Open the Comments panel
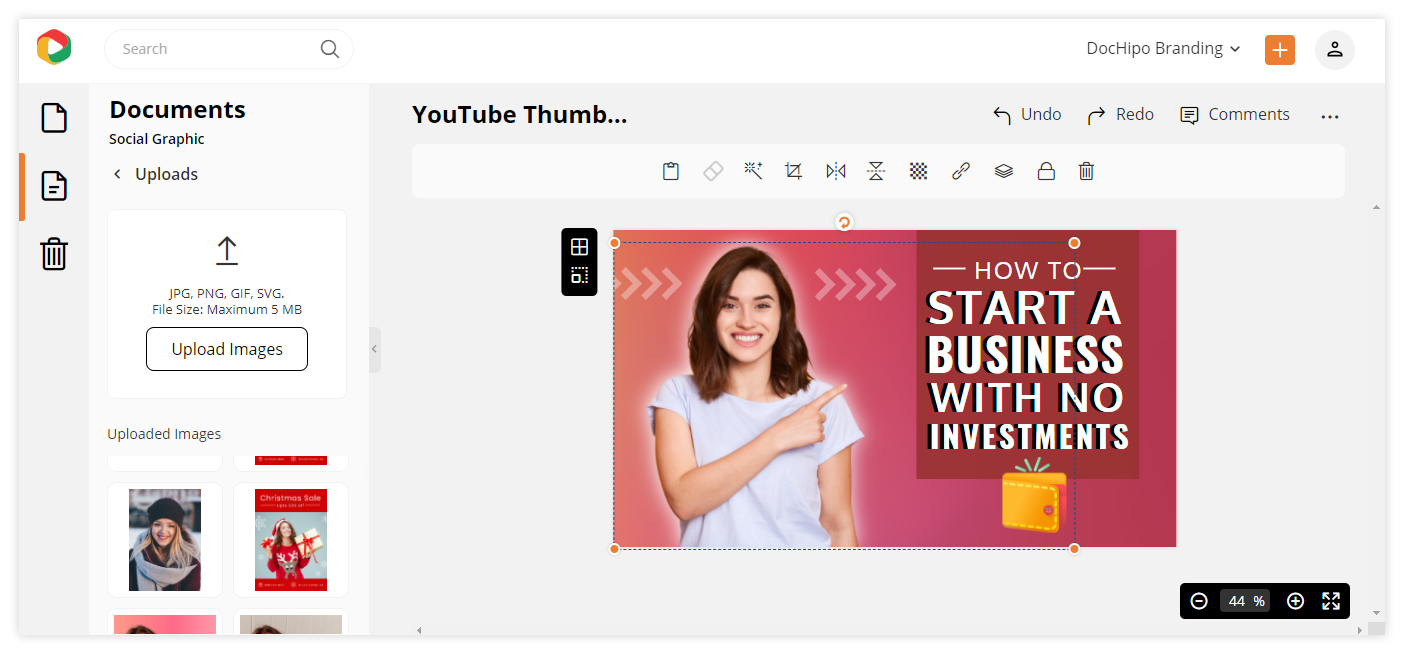1404x654 pixels. click(x=1235, y=115)
